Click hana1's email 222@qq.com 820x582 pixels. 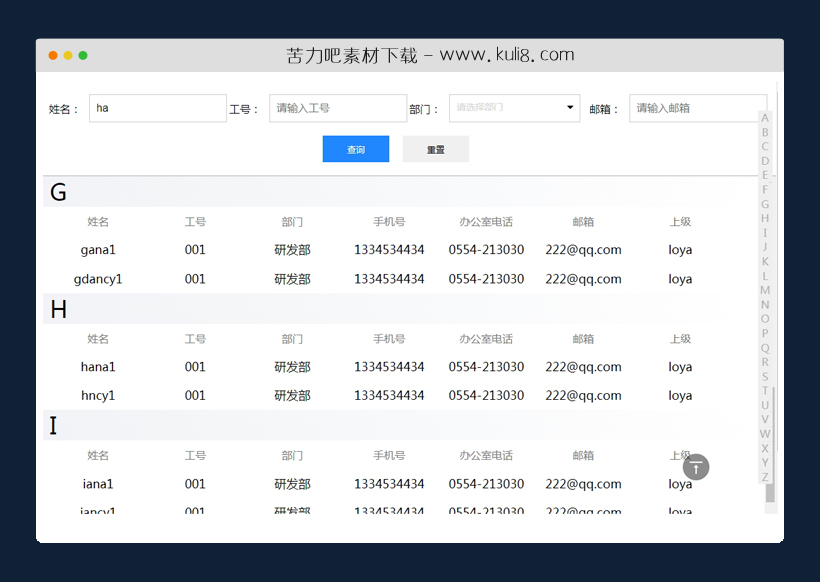(x=583, y=366)
